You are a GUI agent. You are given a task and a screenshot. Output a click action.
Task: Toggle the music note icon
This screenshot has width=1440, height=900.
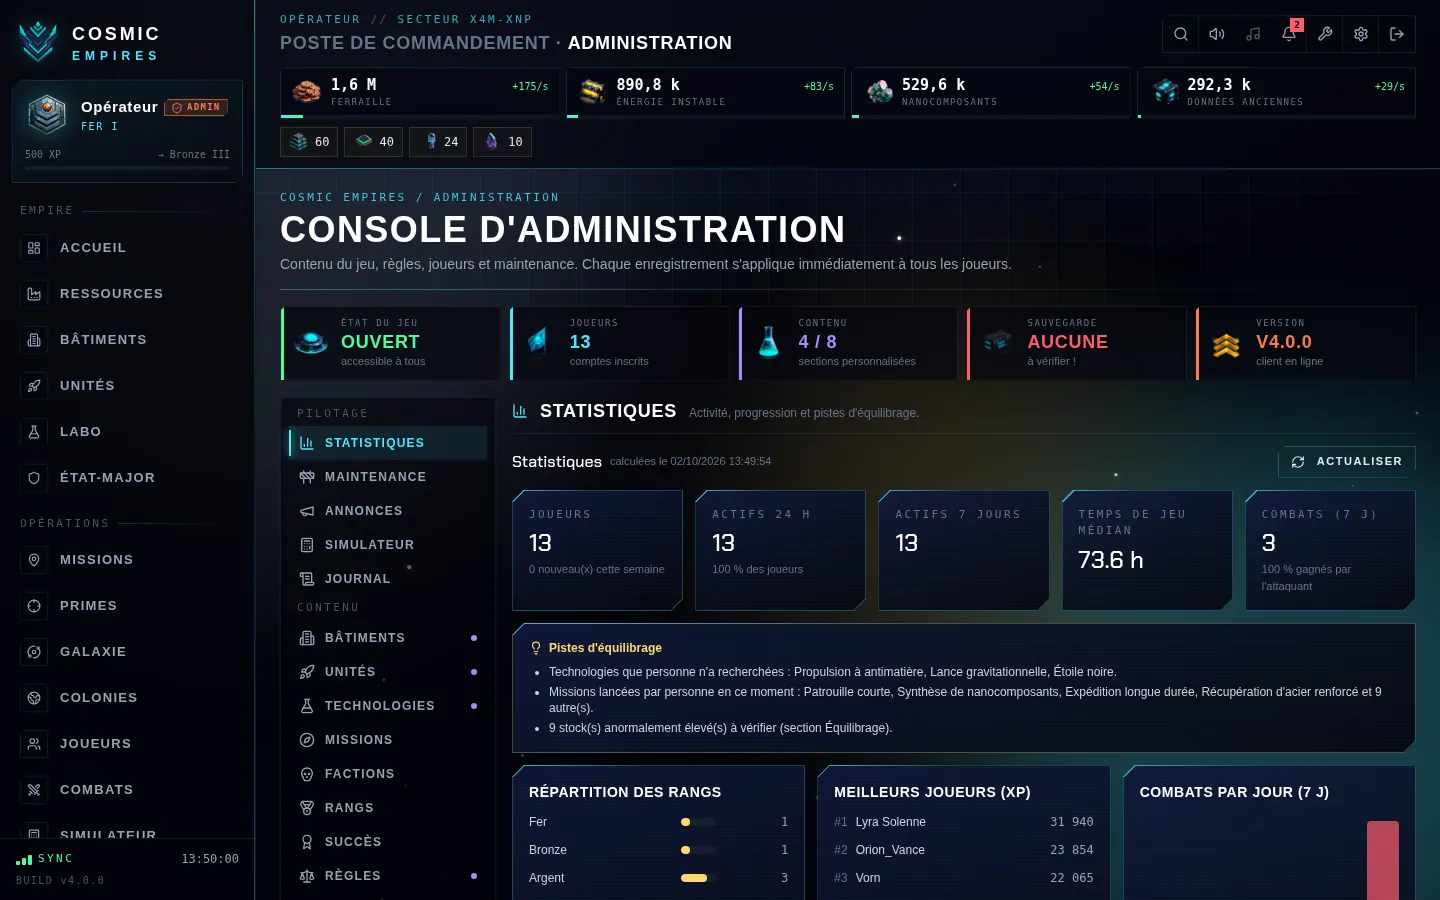(x=1253, y=34)
